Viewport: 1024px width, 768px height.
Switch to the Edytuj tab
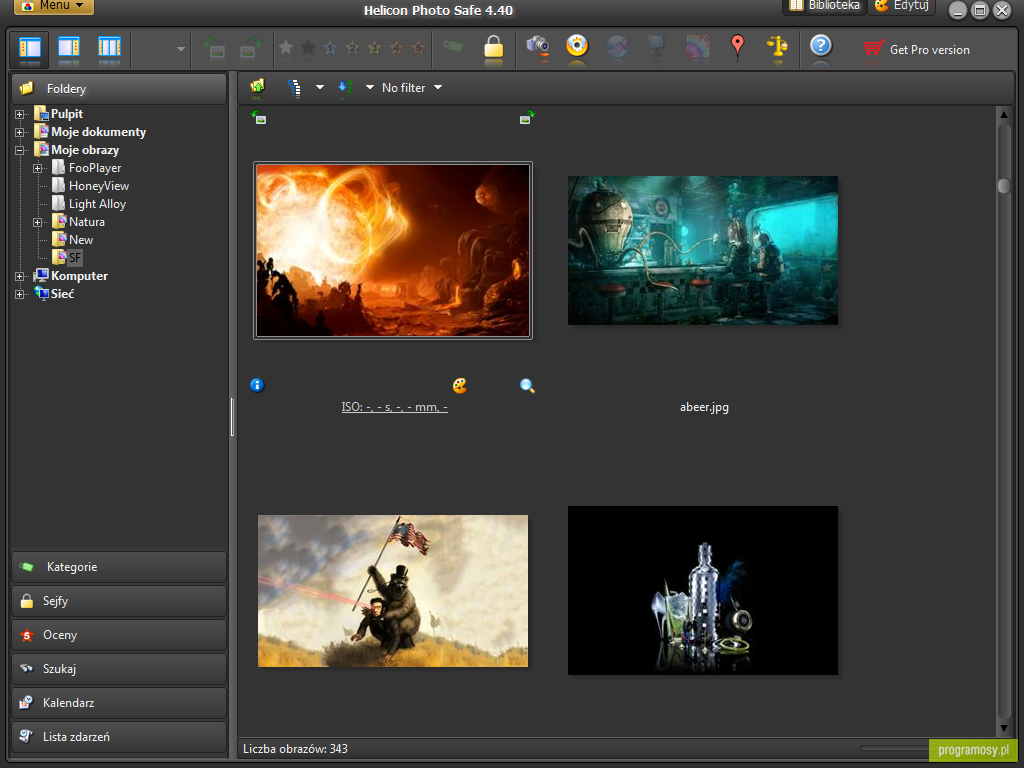pos(902,5)
